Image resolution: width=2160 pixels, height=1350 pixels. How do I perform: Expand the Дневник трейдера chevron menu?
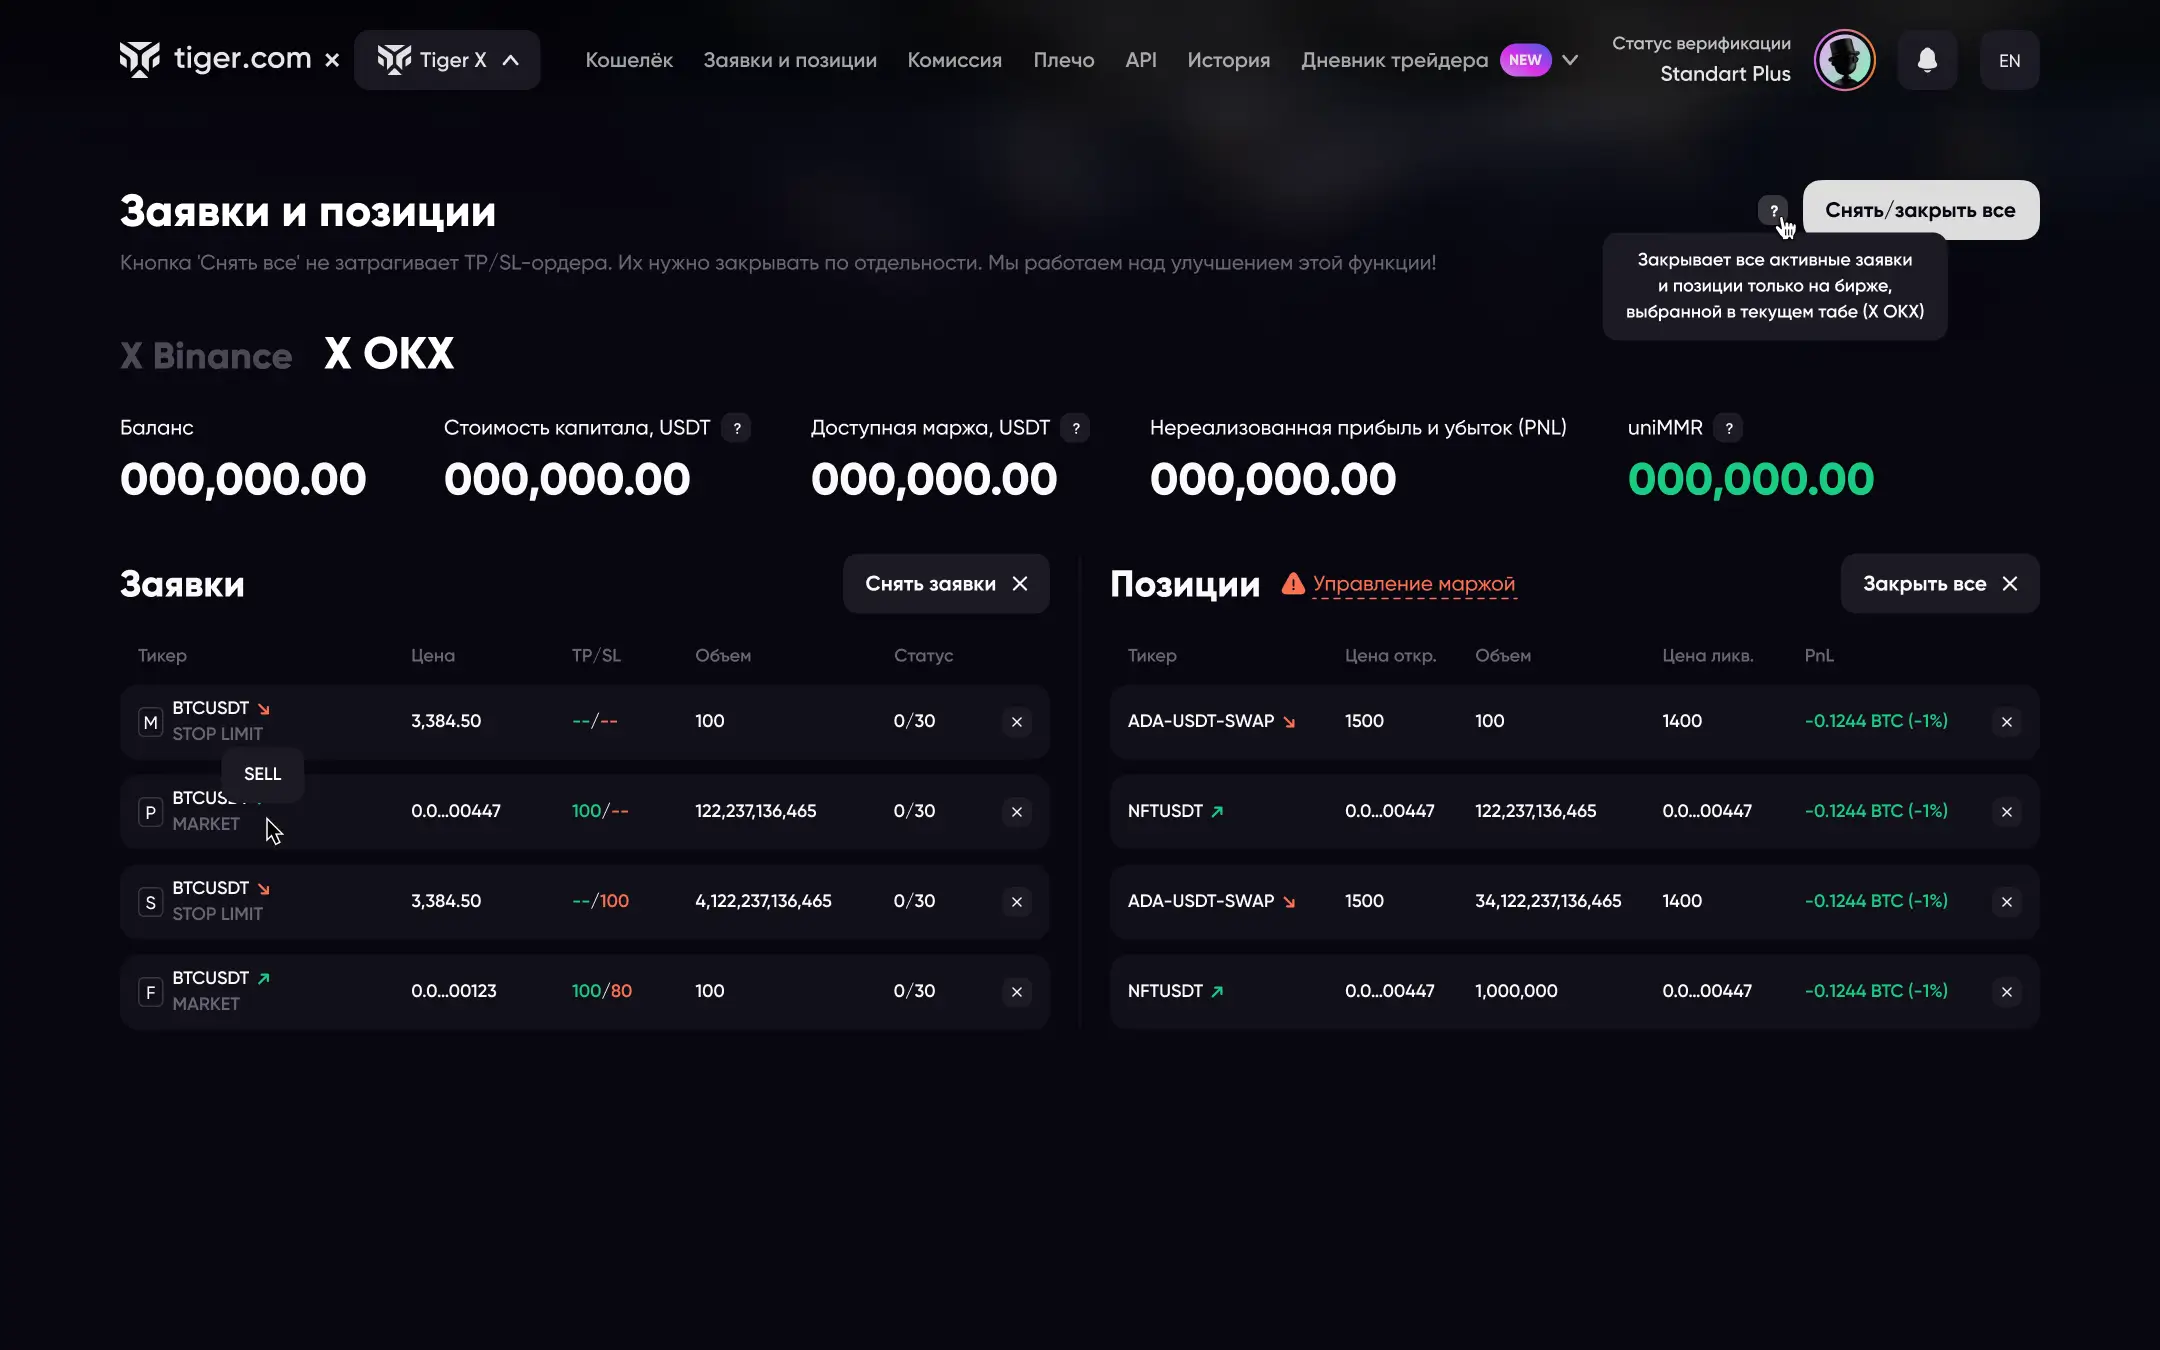coord(1570,60)
